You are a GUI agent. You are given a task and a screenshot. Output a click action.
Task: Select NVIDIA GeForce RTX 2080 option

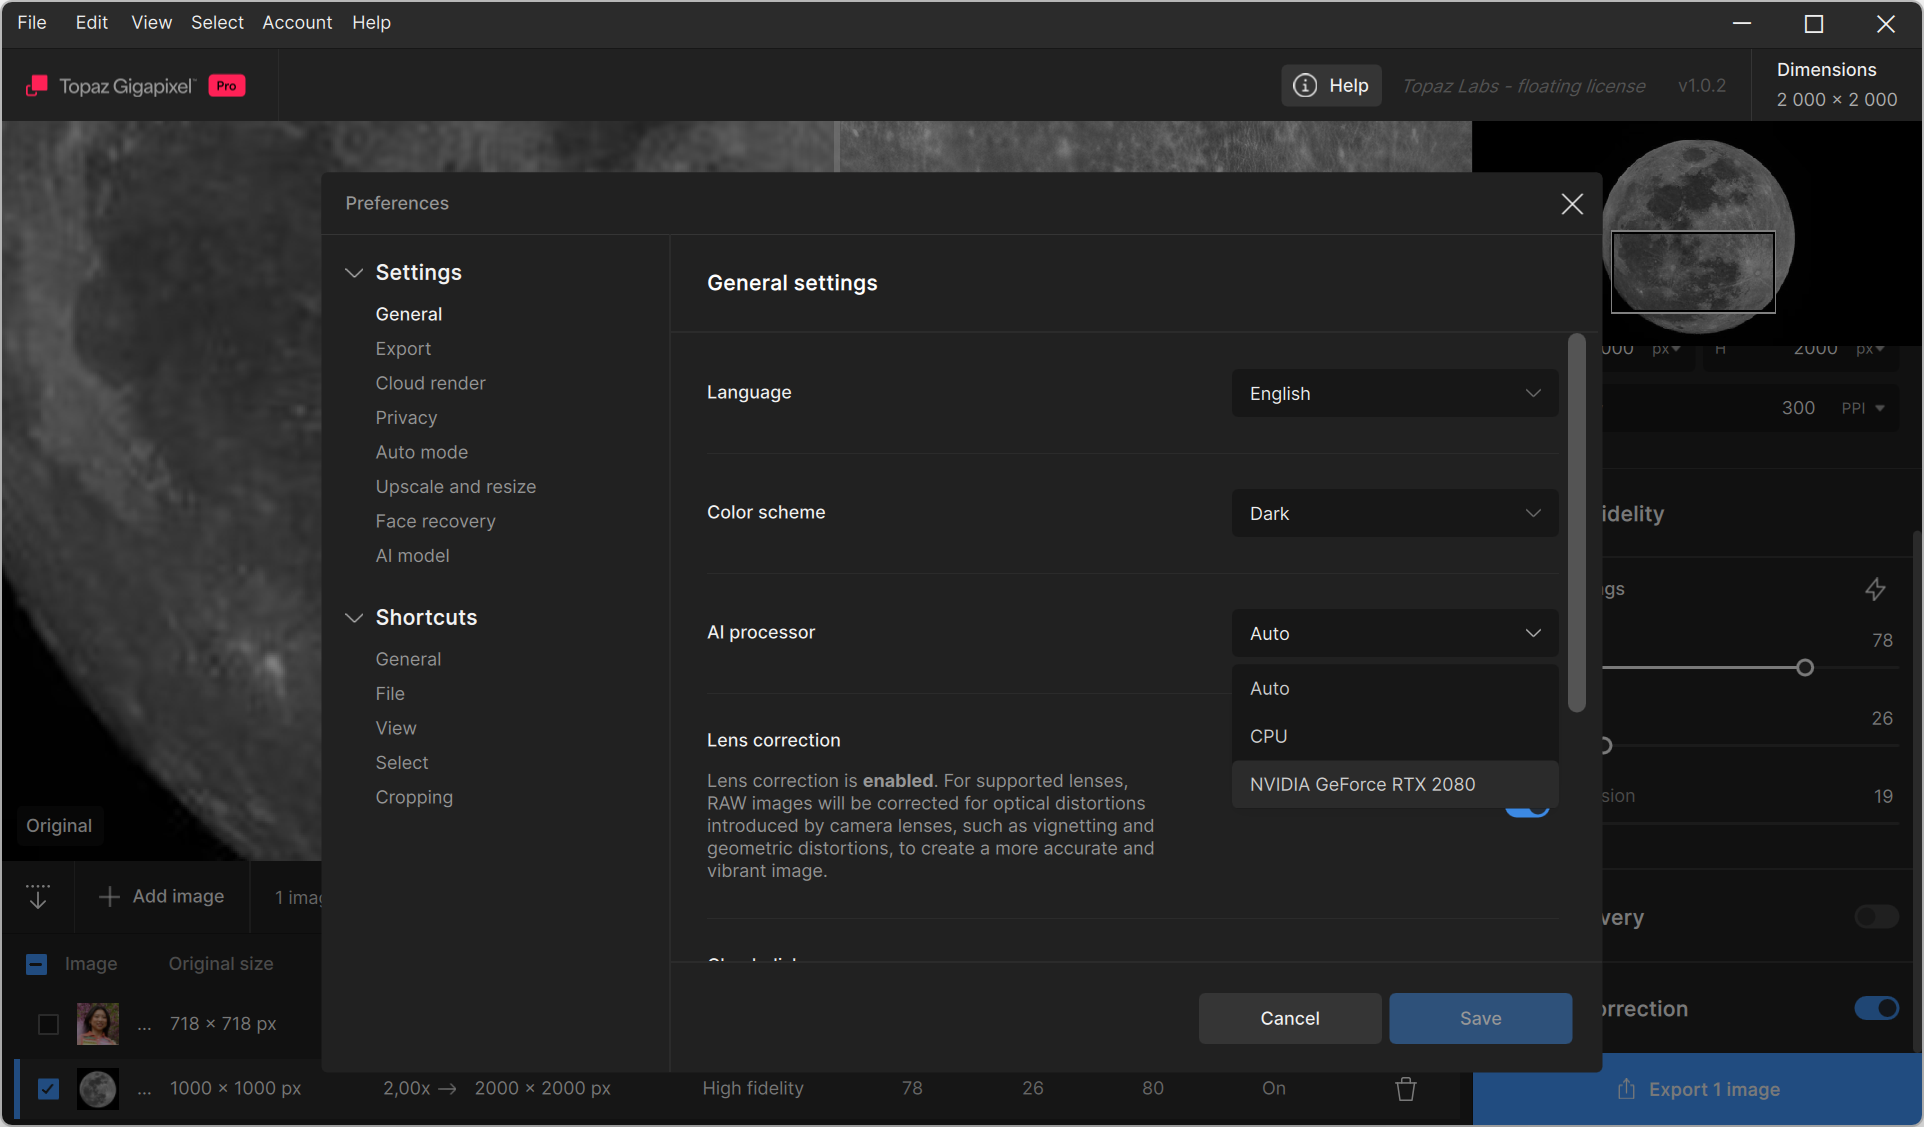1362,785
